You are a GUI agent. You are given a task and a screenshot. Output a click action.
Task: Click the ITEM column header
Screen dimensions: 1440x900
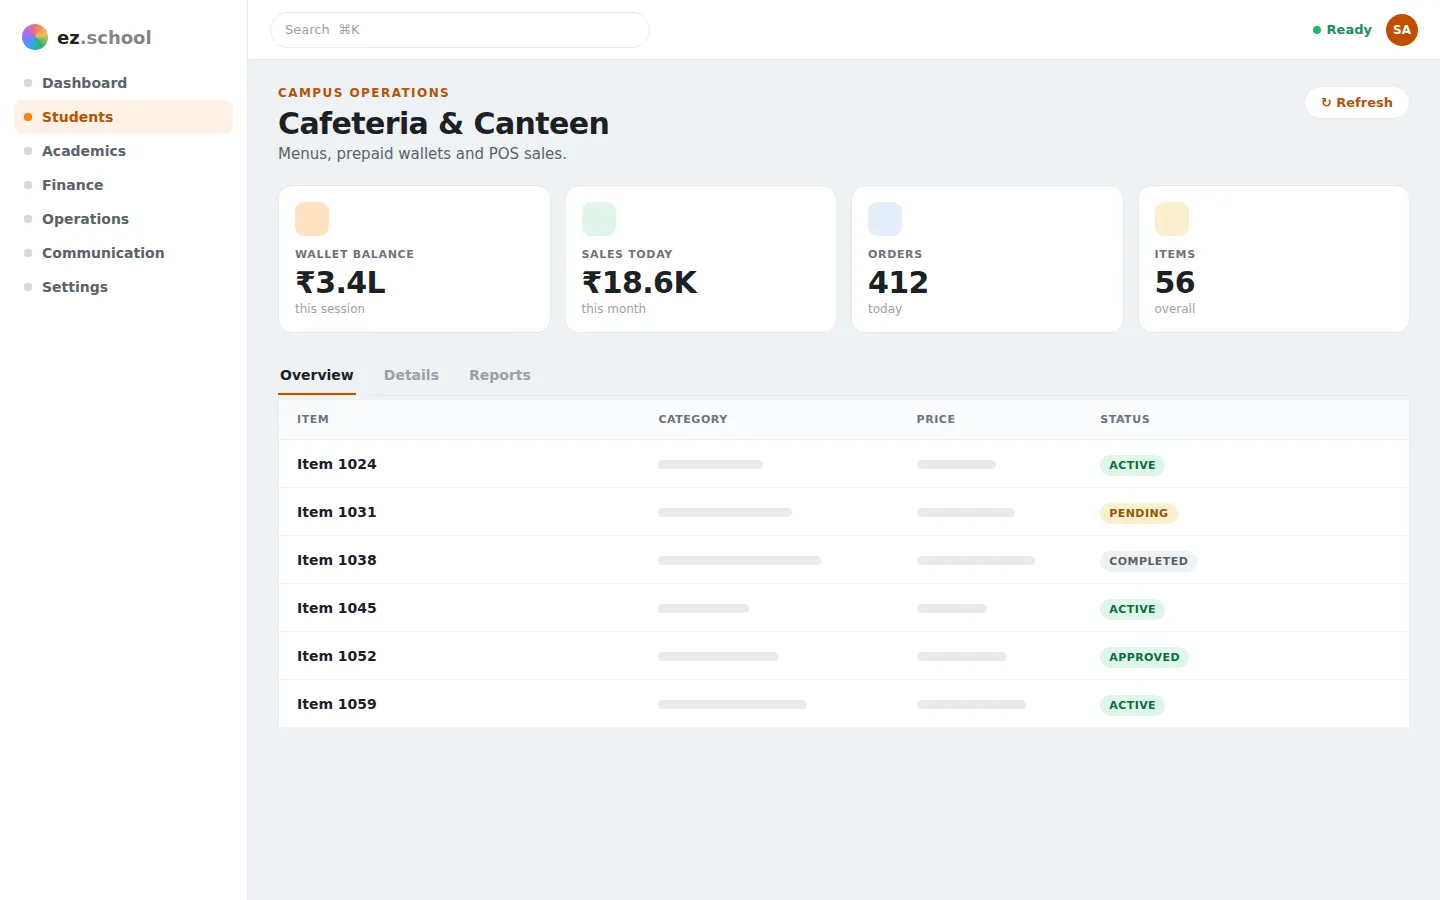tap(313, 419)
